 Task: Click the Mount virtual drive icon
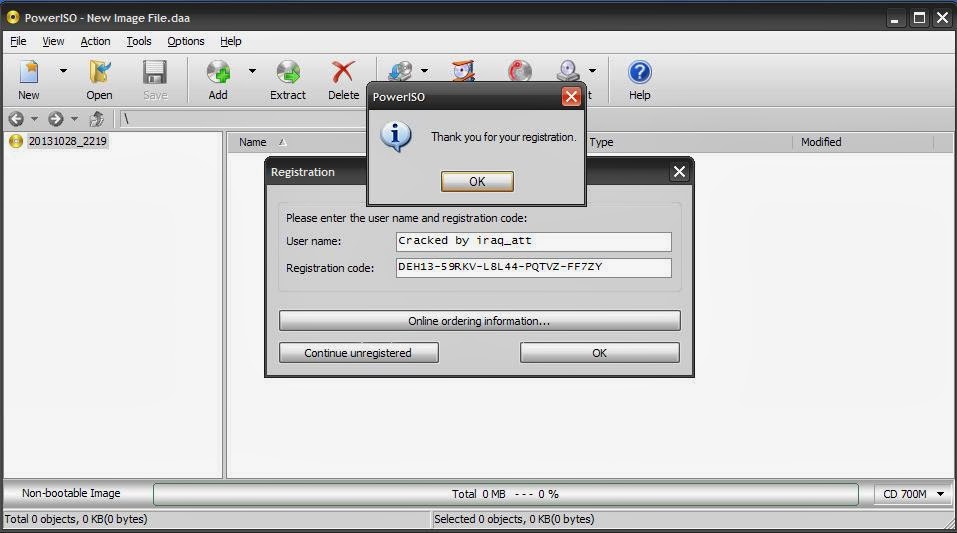pyautogui.click(x=568, y=71)
